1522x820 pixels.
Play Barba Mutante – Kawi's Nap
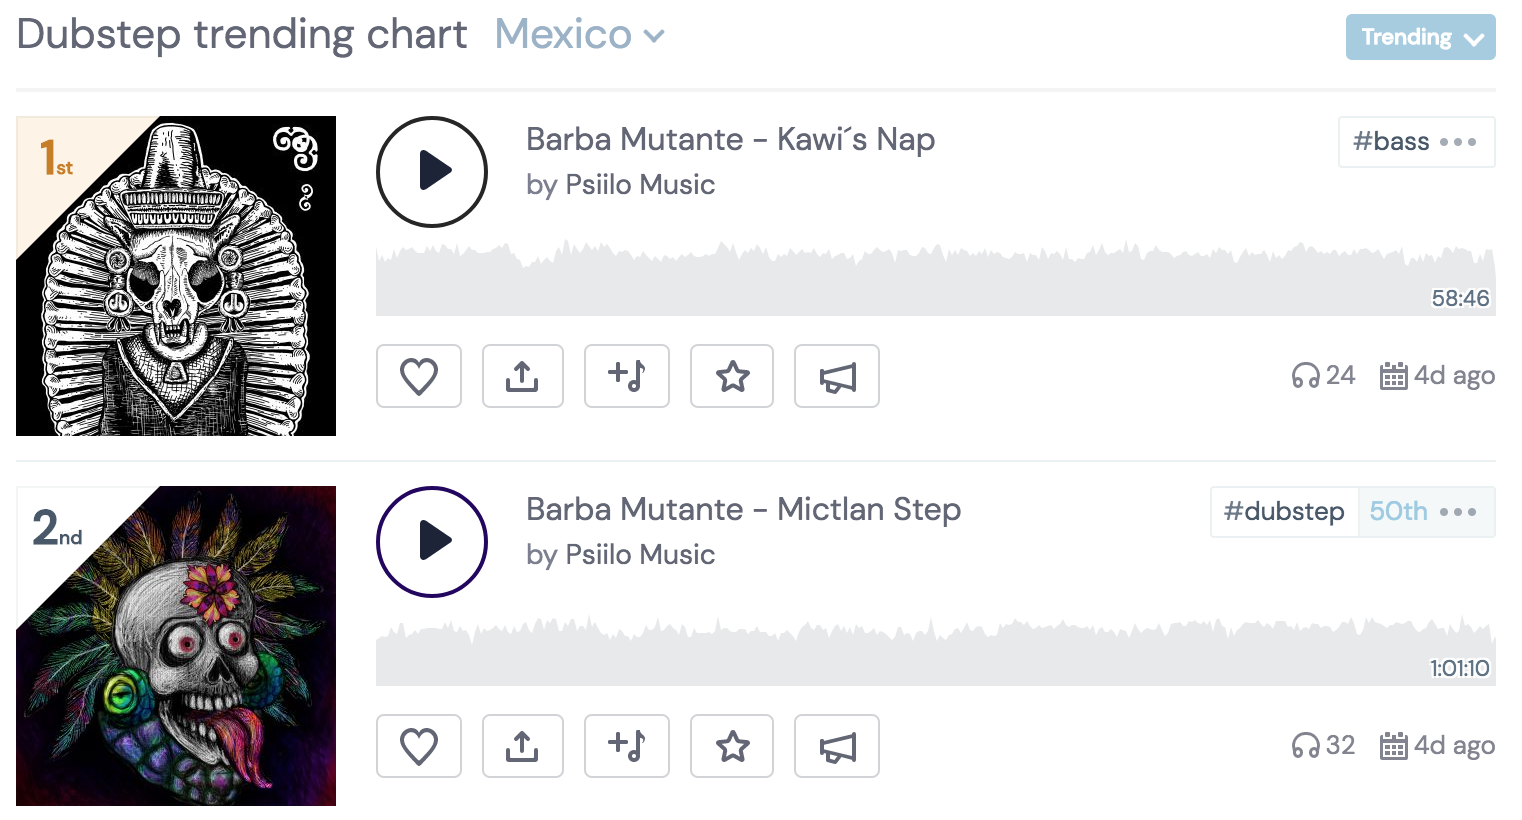432,172
